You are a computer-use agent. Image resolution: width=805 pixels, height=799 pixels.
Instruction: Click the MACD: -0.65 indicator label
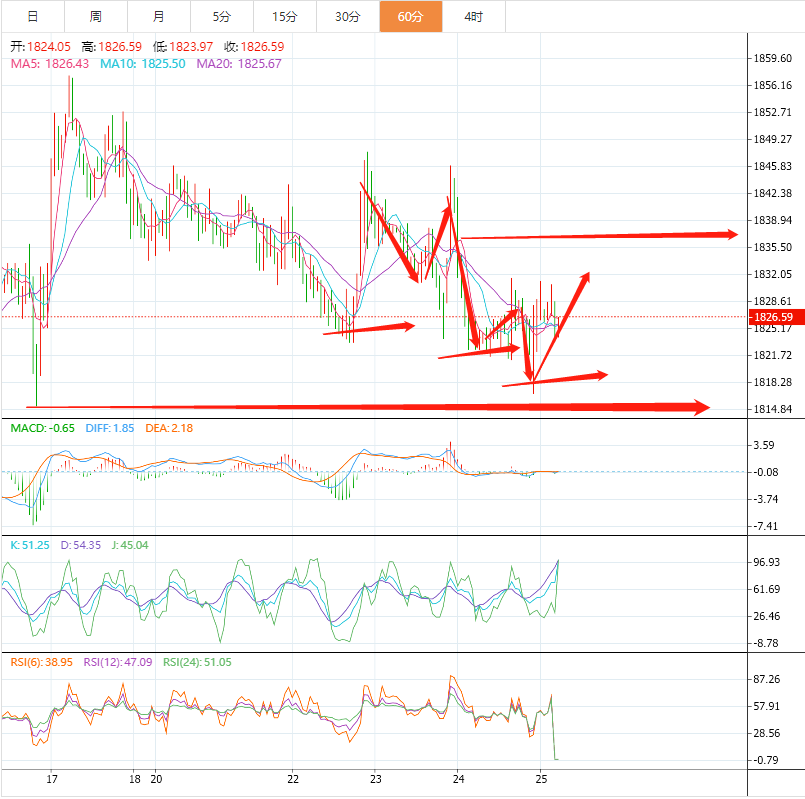[x=43, y=428]
